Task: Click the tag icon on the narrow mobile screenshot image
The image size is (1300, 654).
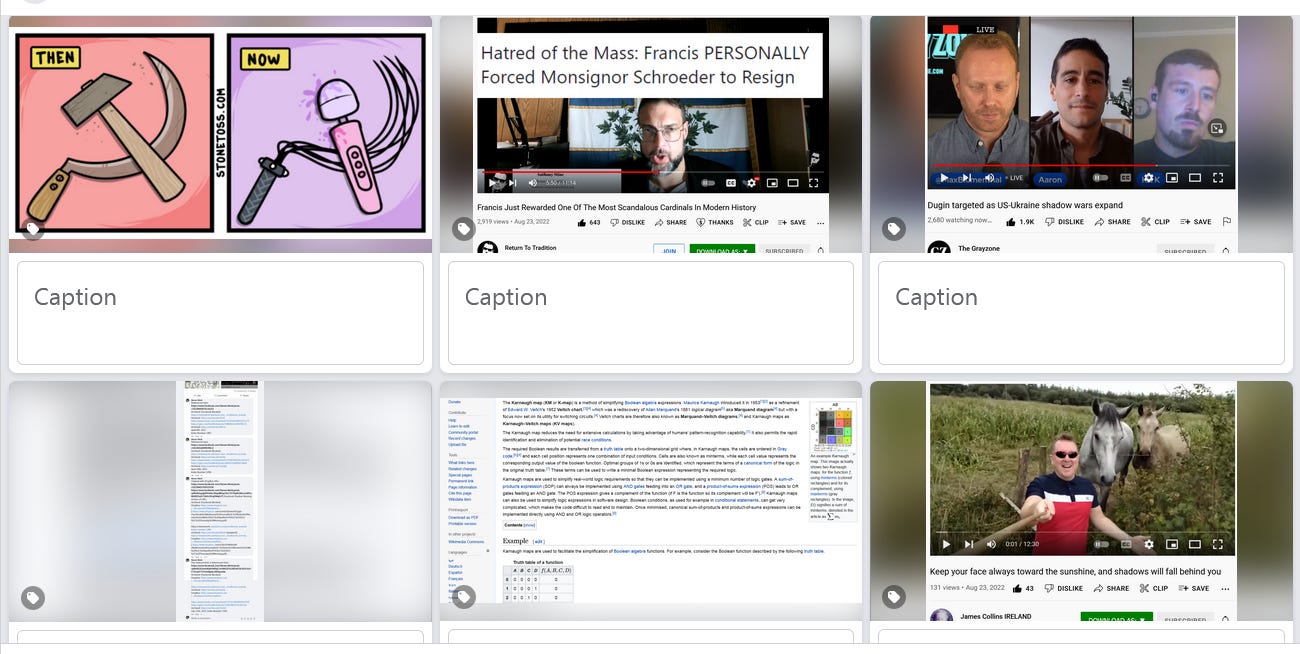Action: (x=33, y=598)
